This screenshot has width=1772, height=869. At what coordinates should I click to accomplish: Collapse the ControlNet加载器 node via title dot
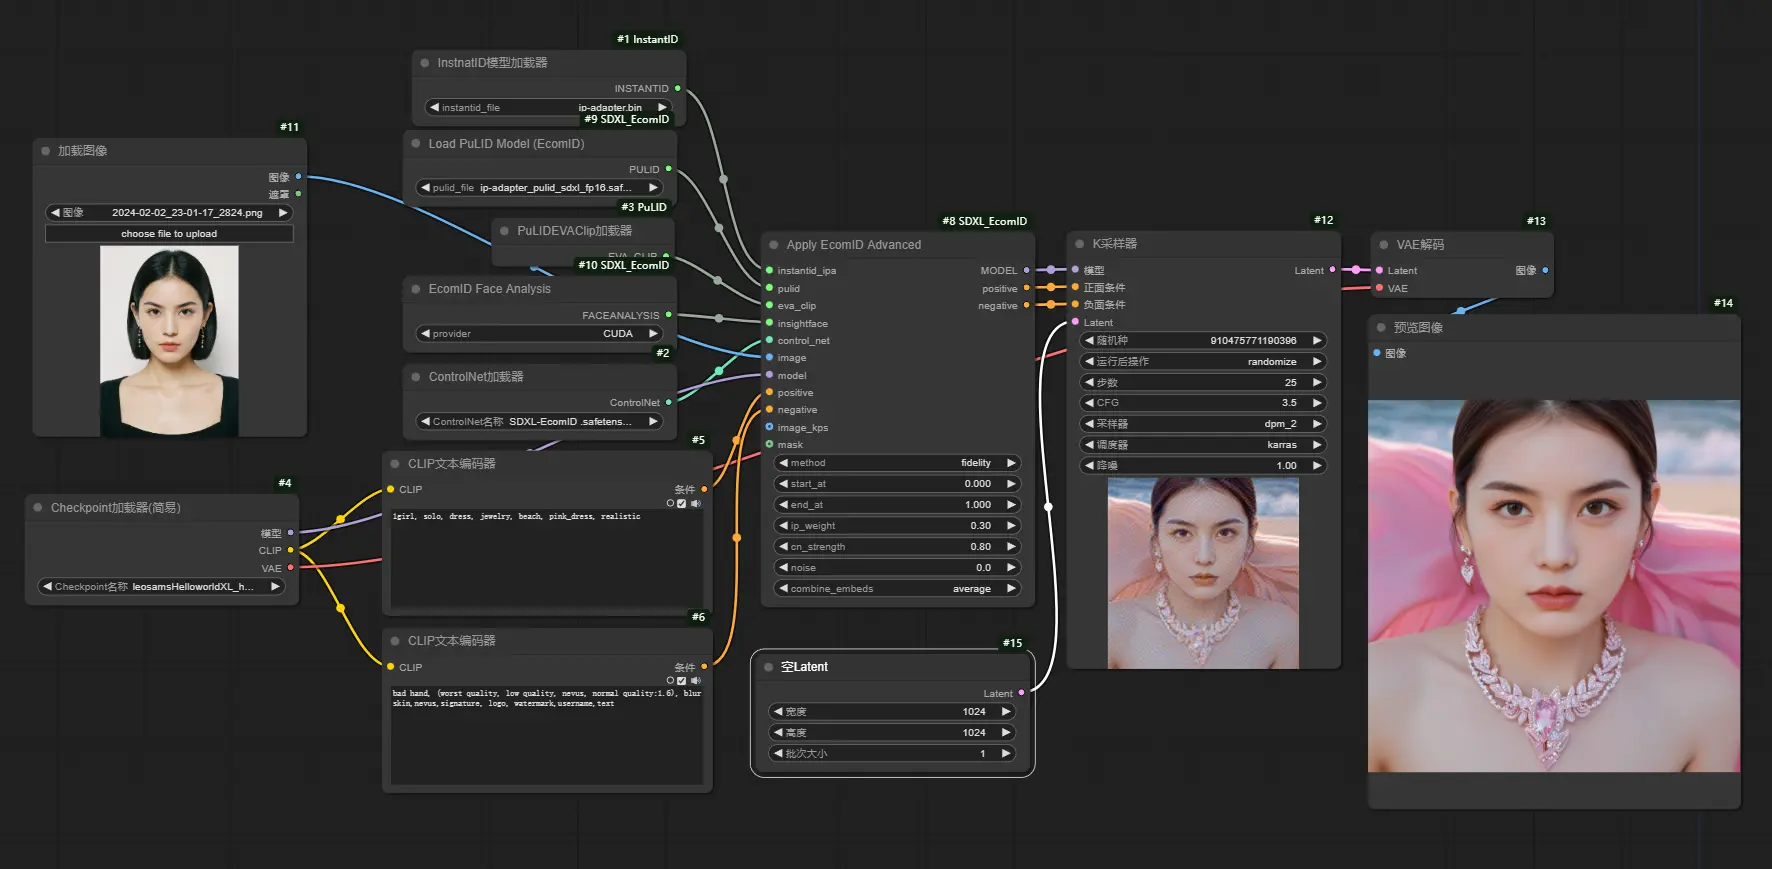point(416,377)
